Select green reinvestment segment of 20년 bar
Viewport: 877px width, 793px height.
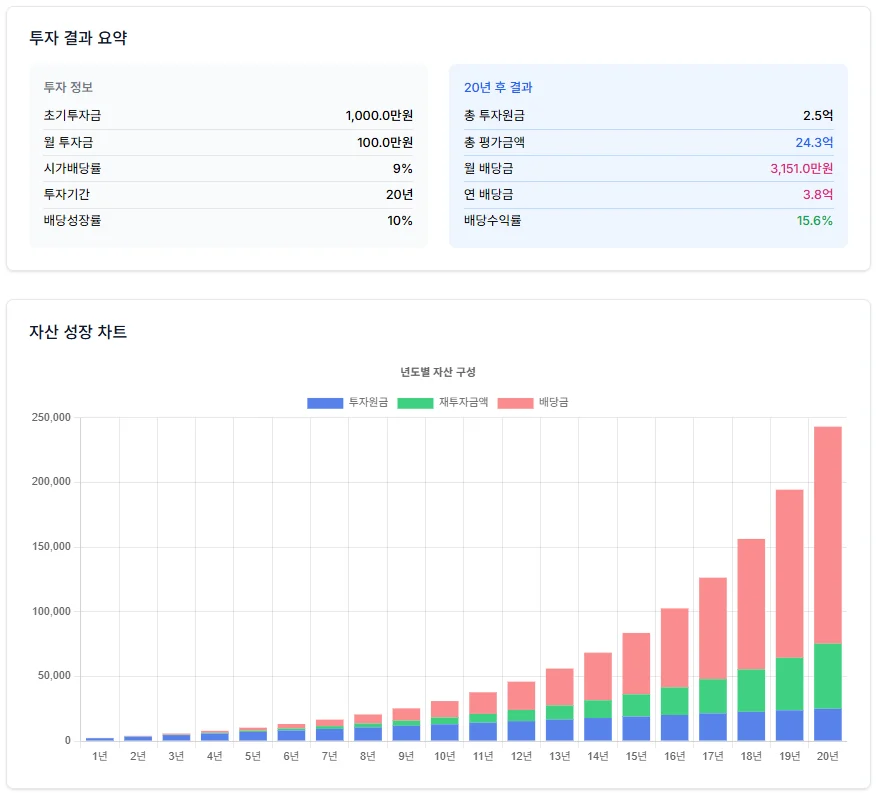tap(827, 676)
